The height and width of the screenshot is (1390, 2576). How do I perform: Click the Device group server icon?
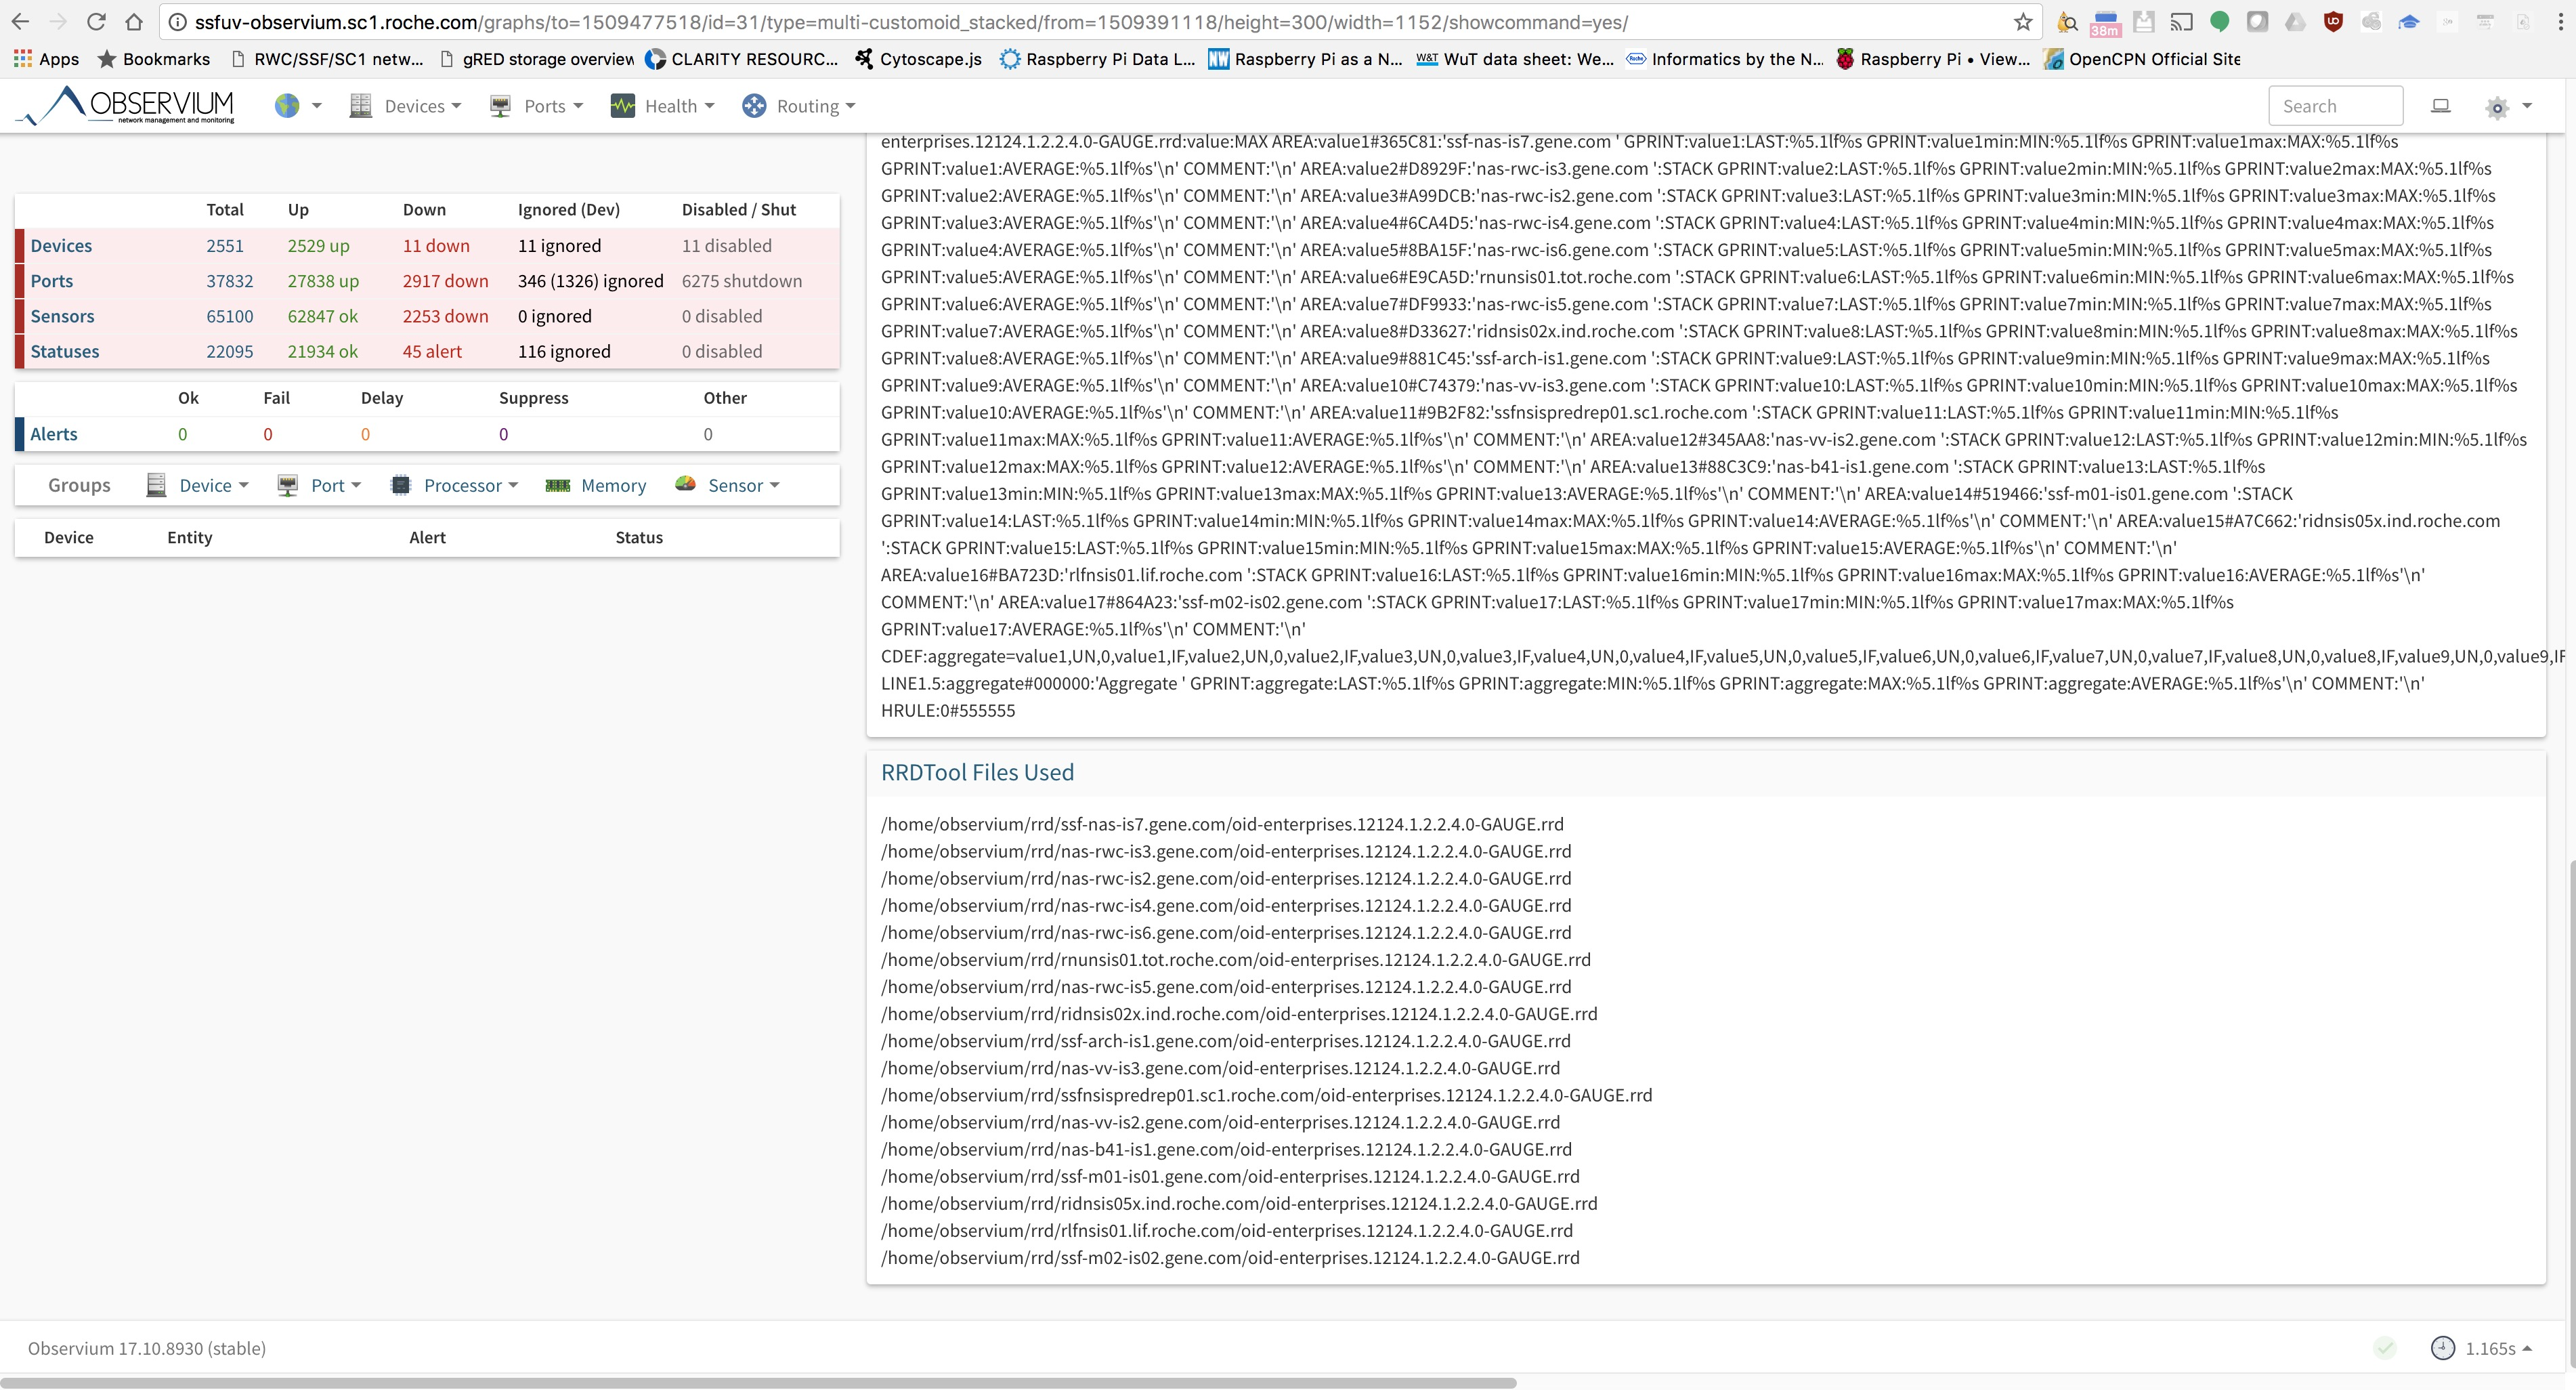tap(156, 485)
